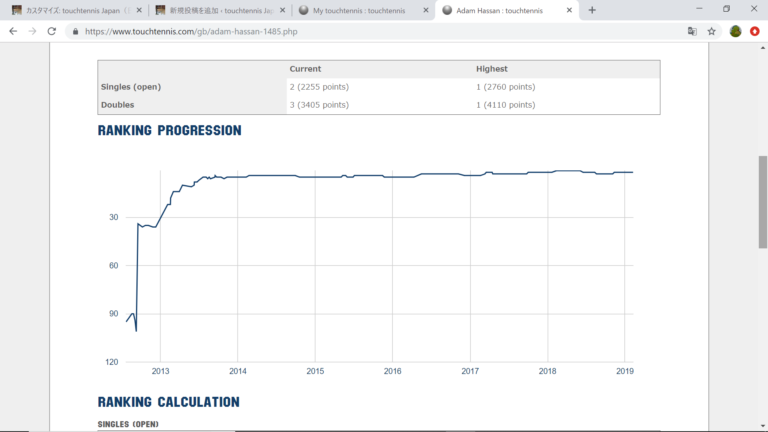Reload the page with the refresh icon
This screenshot has width=768, height=432.
[x=53, y=31]
